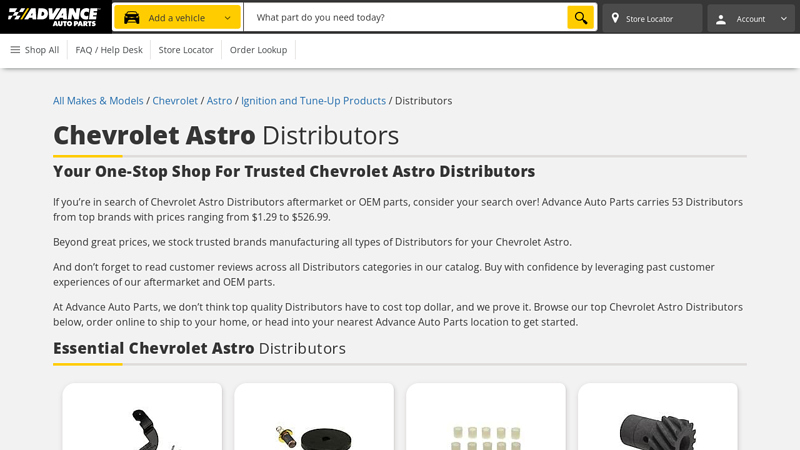Image resolution: width=800 pixels, height=450 pixels.
Task: Click the Essential Chevrolet Astro Distributors heading
Action: point(199,348)
